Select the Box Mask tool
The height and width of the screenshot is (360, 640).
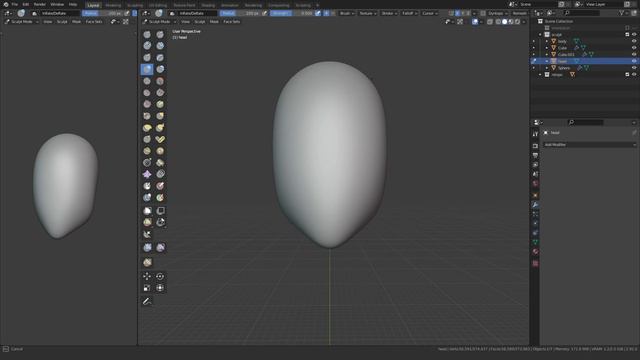point(147,211)
